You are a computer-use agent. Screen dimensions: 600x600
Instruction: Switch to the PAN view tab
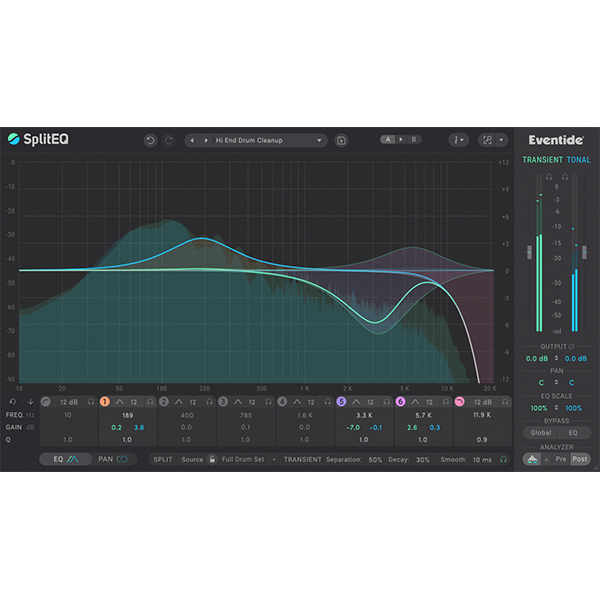click(112, 459)
